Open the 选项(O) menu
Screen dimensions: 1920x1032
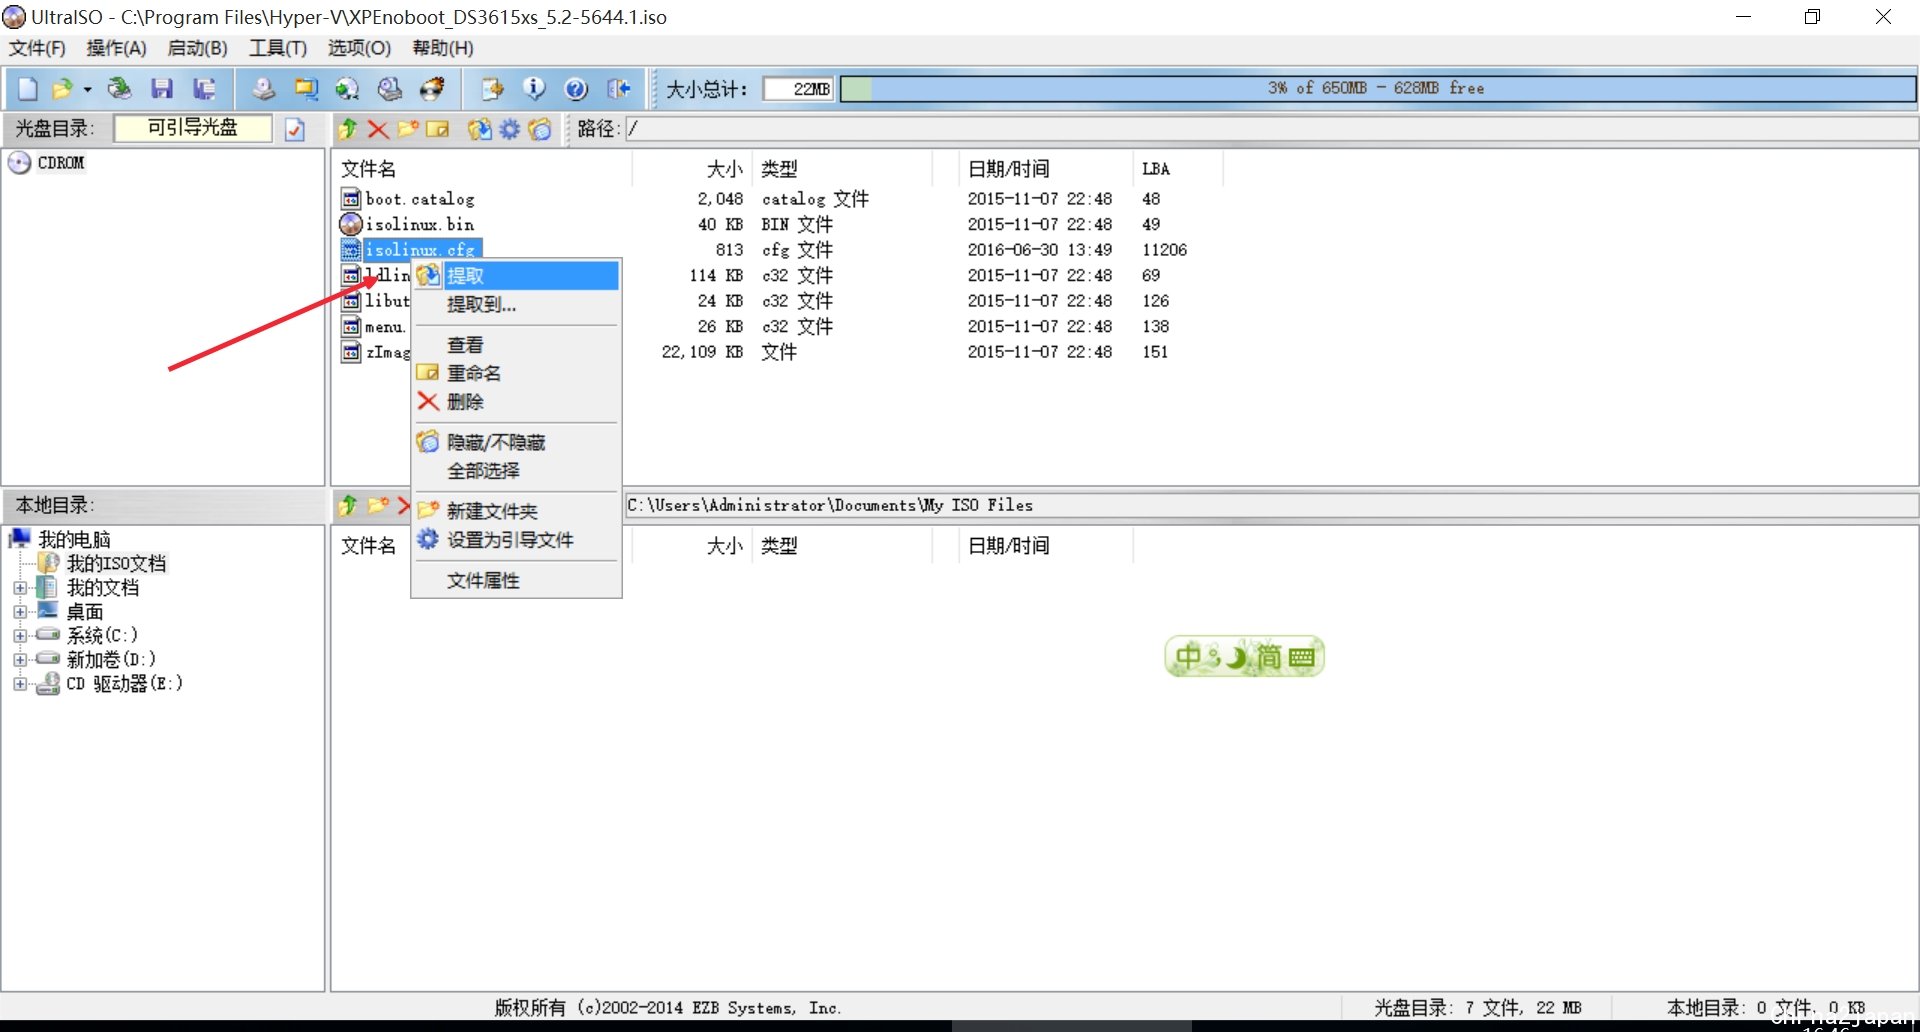click(x=359, y=48)
